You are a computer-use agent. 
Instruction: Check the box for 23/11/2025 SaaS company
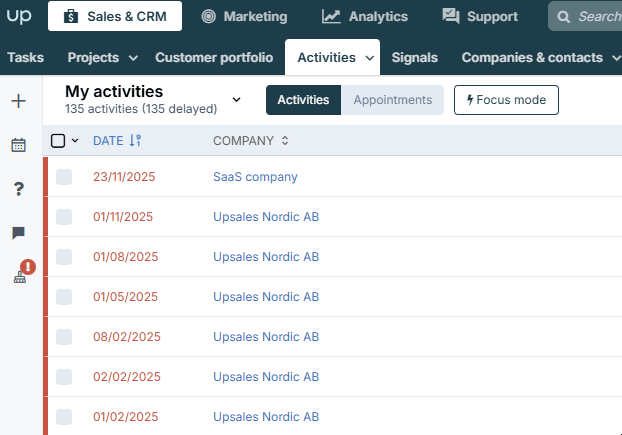coord(64,177)
